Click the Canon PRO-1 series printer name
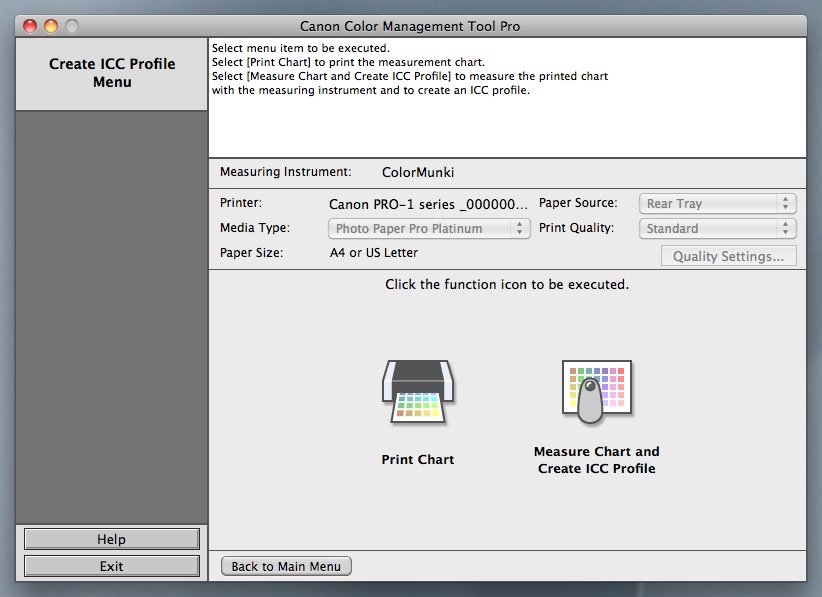Image resolution: width=822 pixels, height=597 pixels. coord(428,204)
